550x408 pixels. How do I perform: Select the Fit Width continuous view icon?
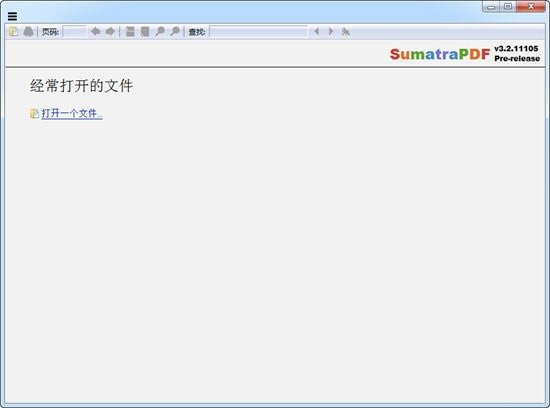click(130, 32)
